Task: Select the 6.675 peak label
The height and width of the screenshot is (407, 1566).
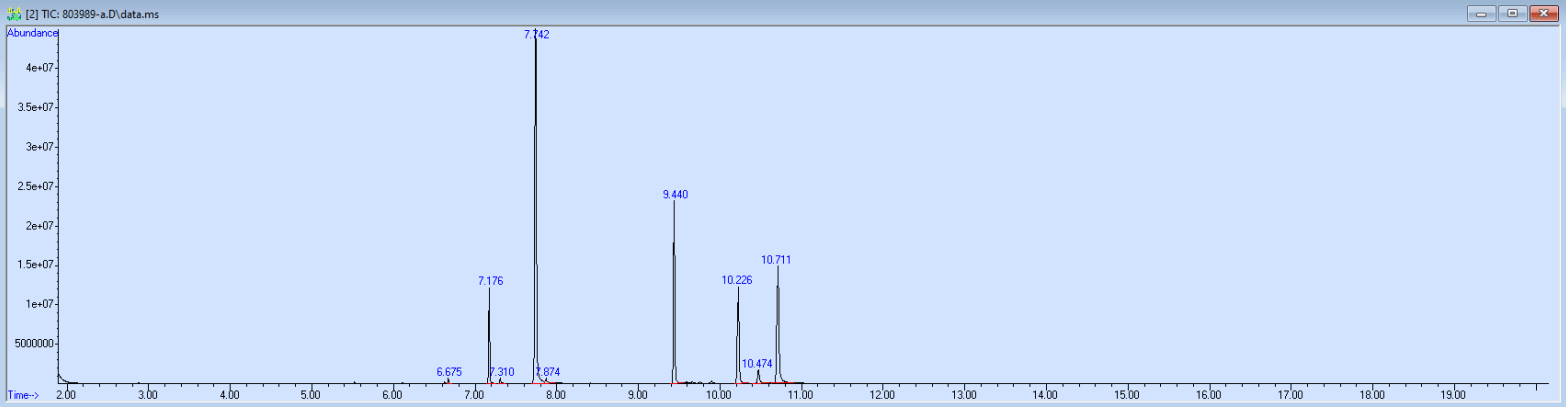Action: [449, 371]
